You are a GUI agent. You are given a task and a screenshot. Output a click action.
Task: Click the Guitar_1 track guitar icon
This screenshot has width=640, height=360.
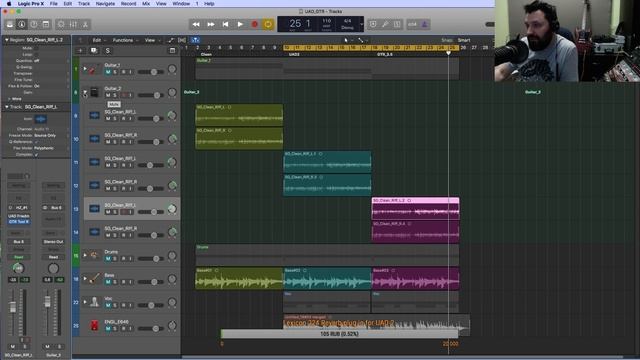click(x=94, y=69)
